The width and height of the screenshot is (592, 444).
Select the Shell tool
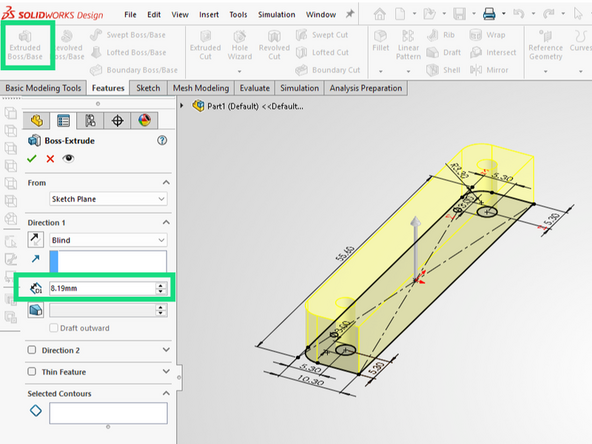[443, 70]
